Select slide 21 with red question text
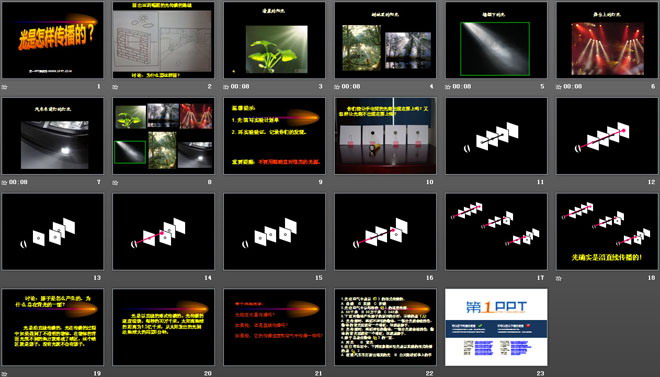This screenshot has width=660, height=377. 274,327
